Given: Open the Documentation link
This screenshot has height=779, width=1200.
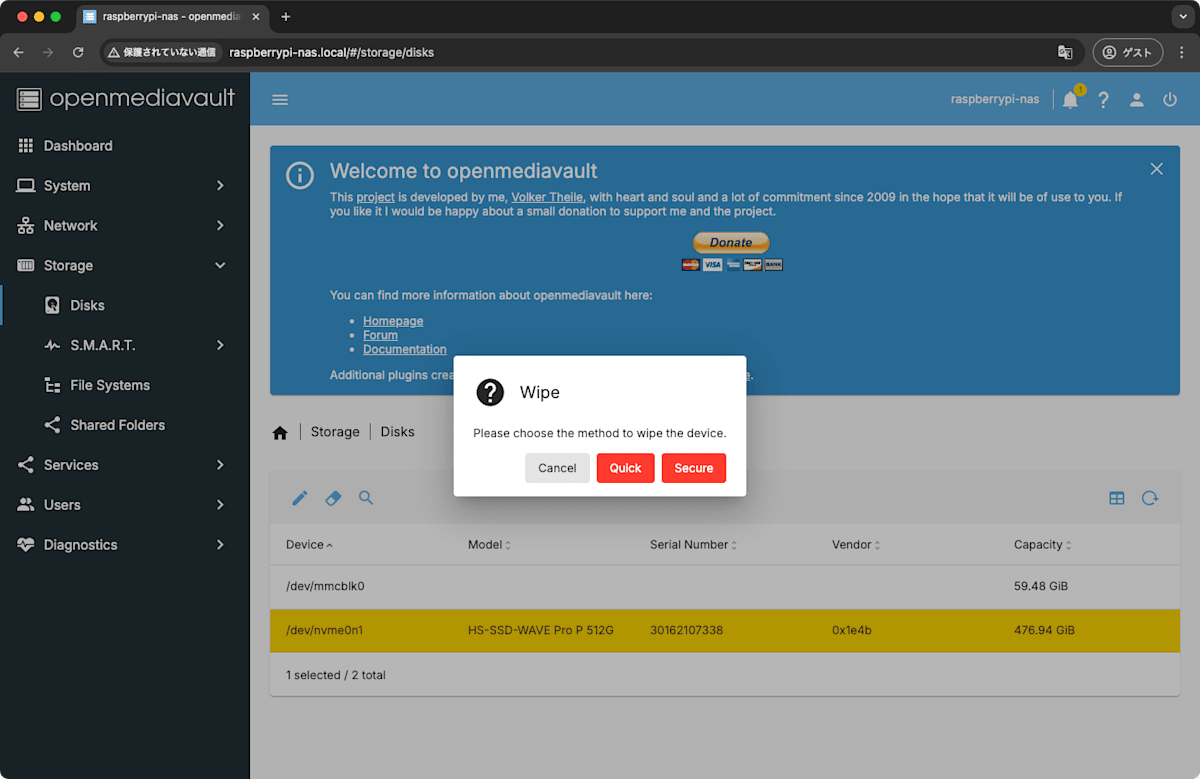Looking at the screenshot, I should click(405, 349).
